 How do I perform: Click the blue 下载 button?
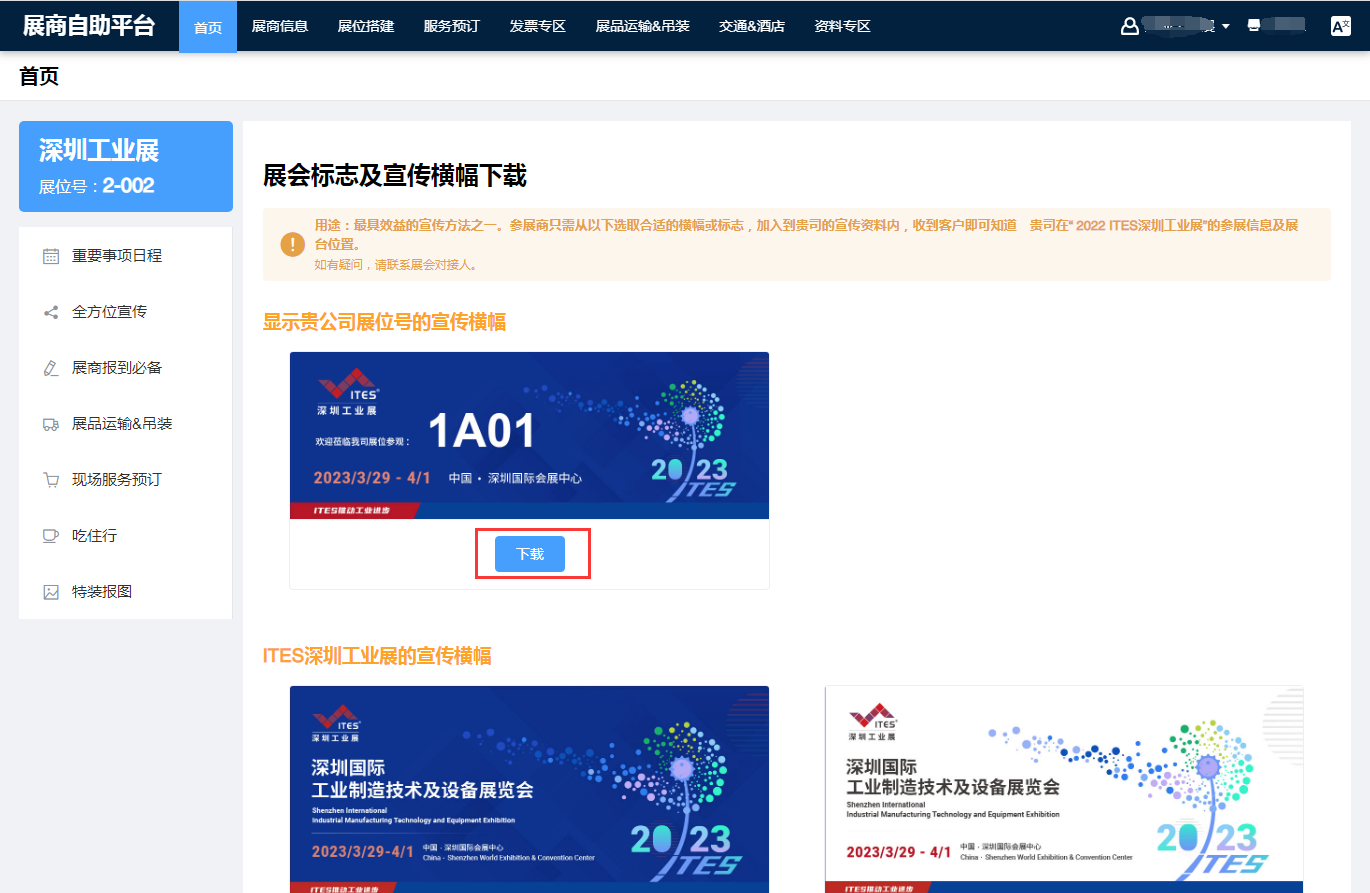point(530,554)
